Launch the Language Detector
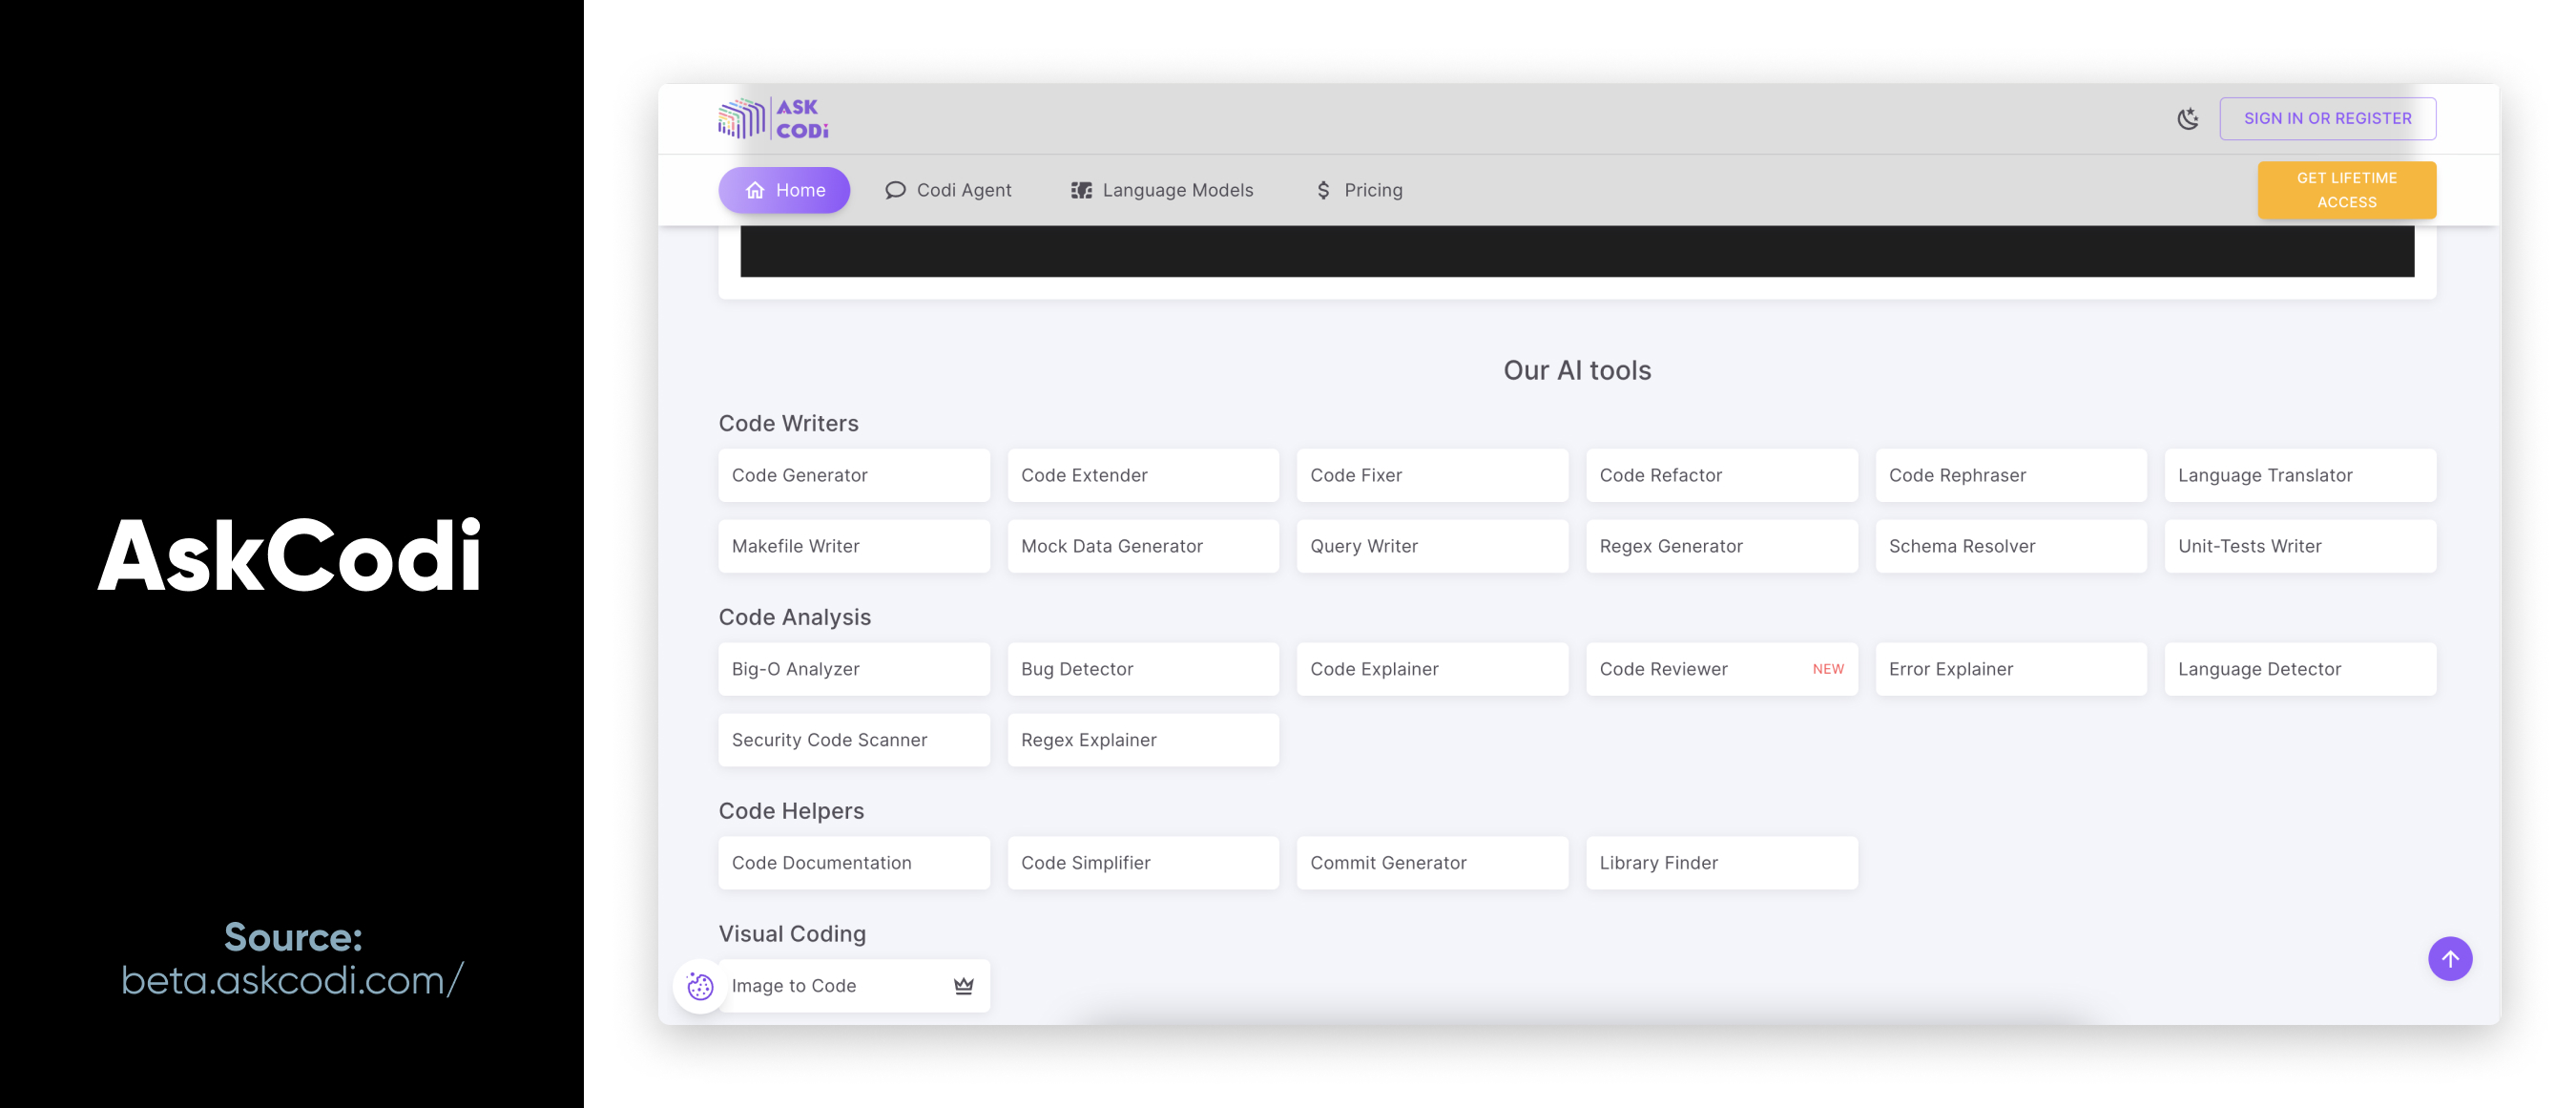The image size is (2576, 1108). [x=2300, y=669]
